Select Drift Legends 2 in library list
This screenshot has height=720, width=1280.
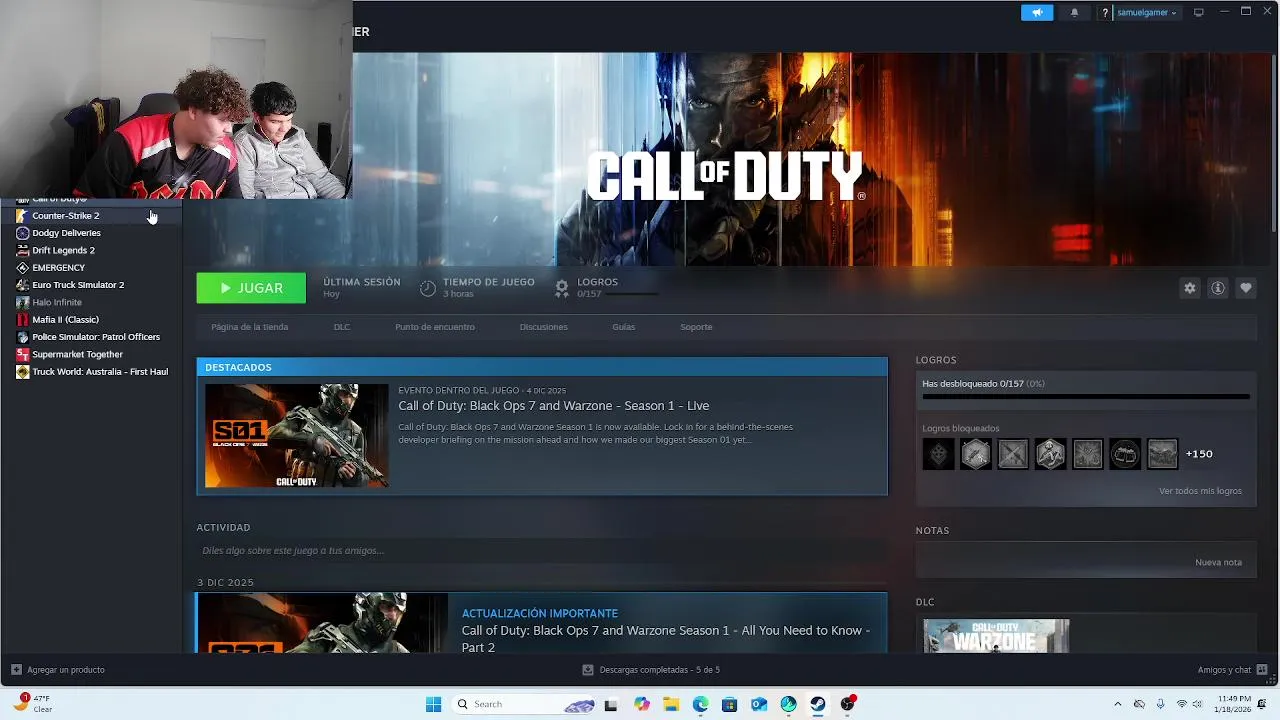coord(91,250)
